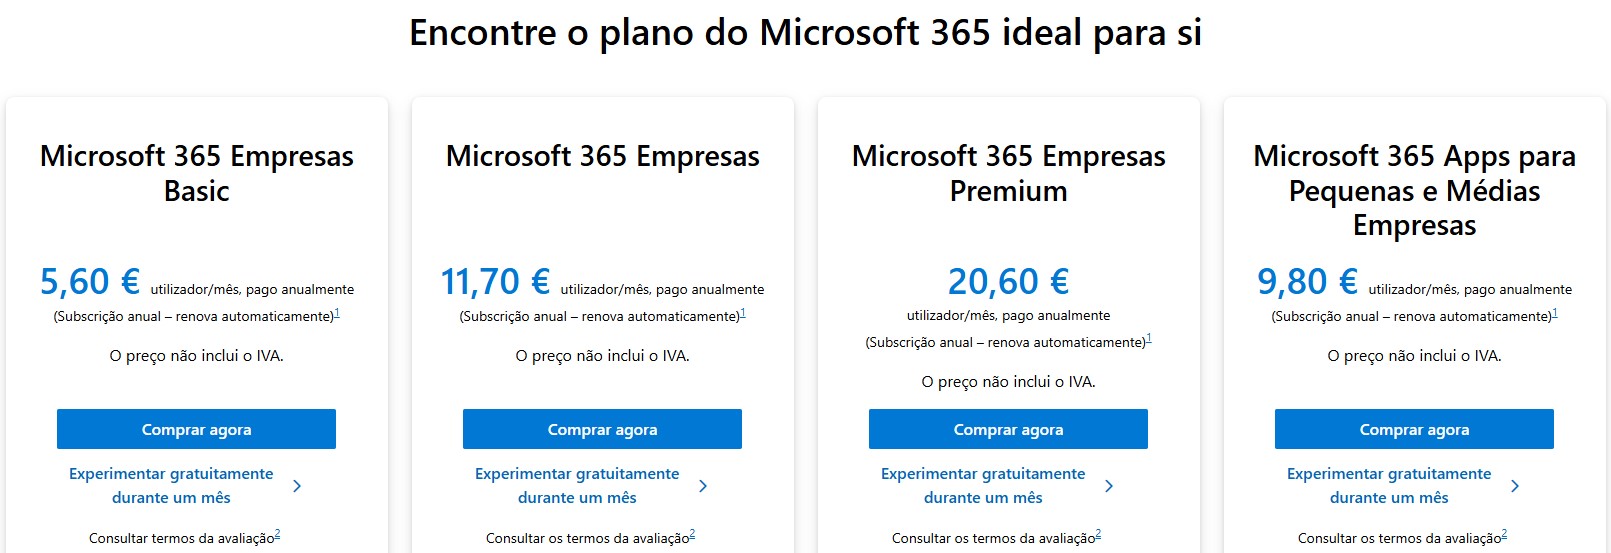Open free month trial link for Empresas Basic
1611x553 pixels.
[171, 485]
